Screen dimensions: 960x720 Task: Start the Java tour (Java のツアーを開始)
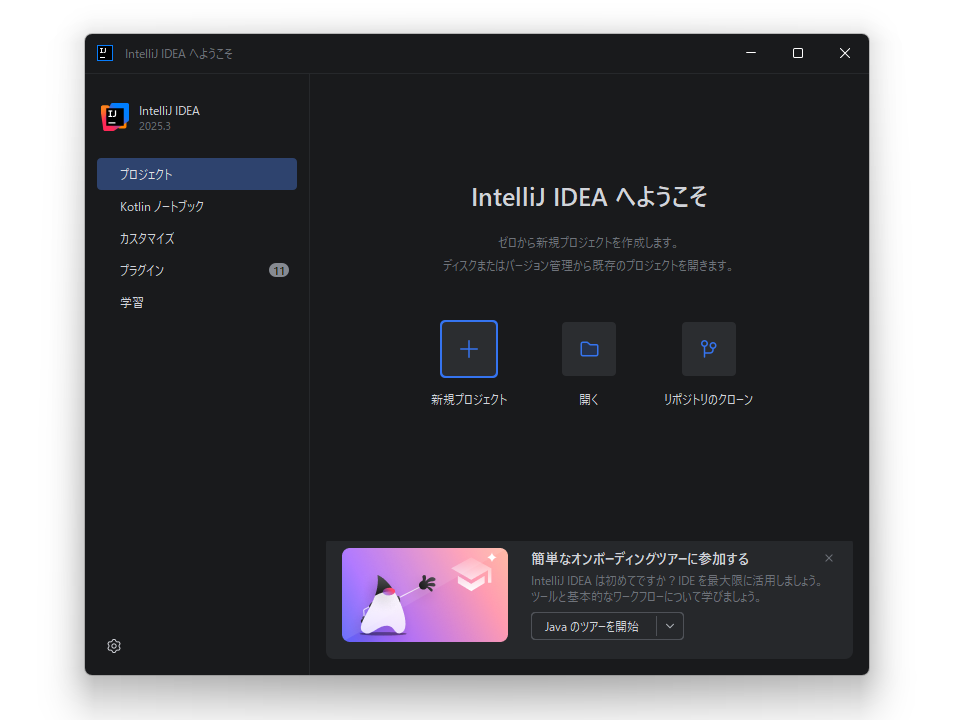click(x=593, y=626)
